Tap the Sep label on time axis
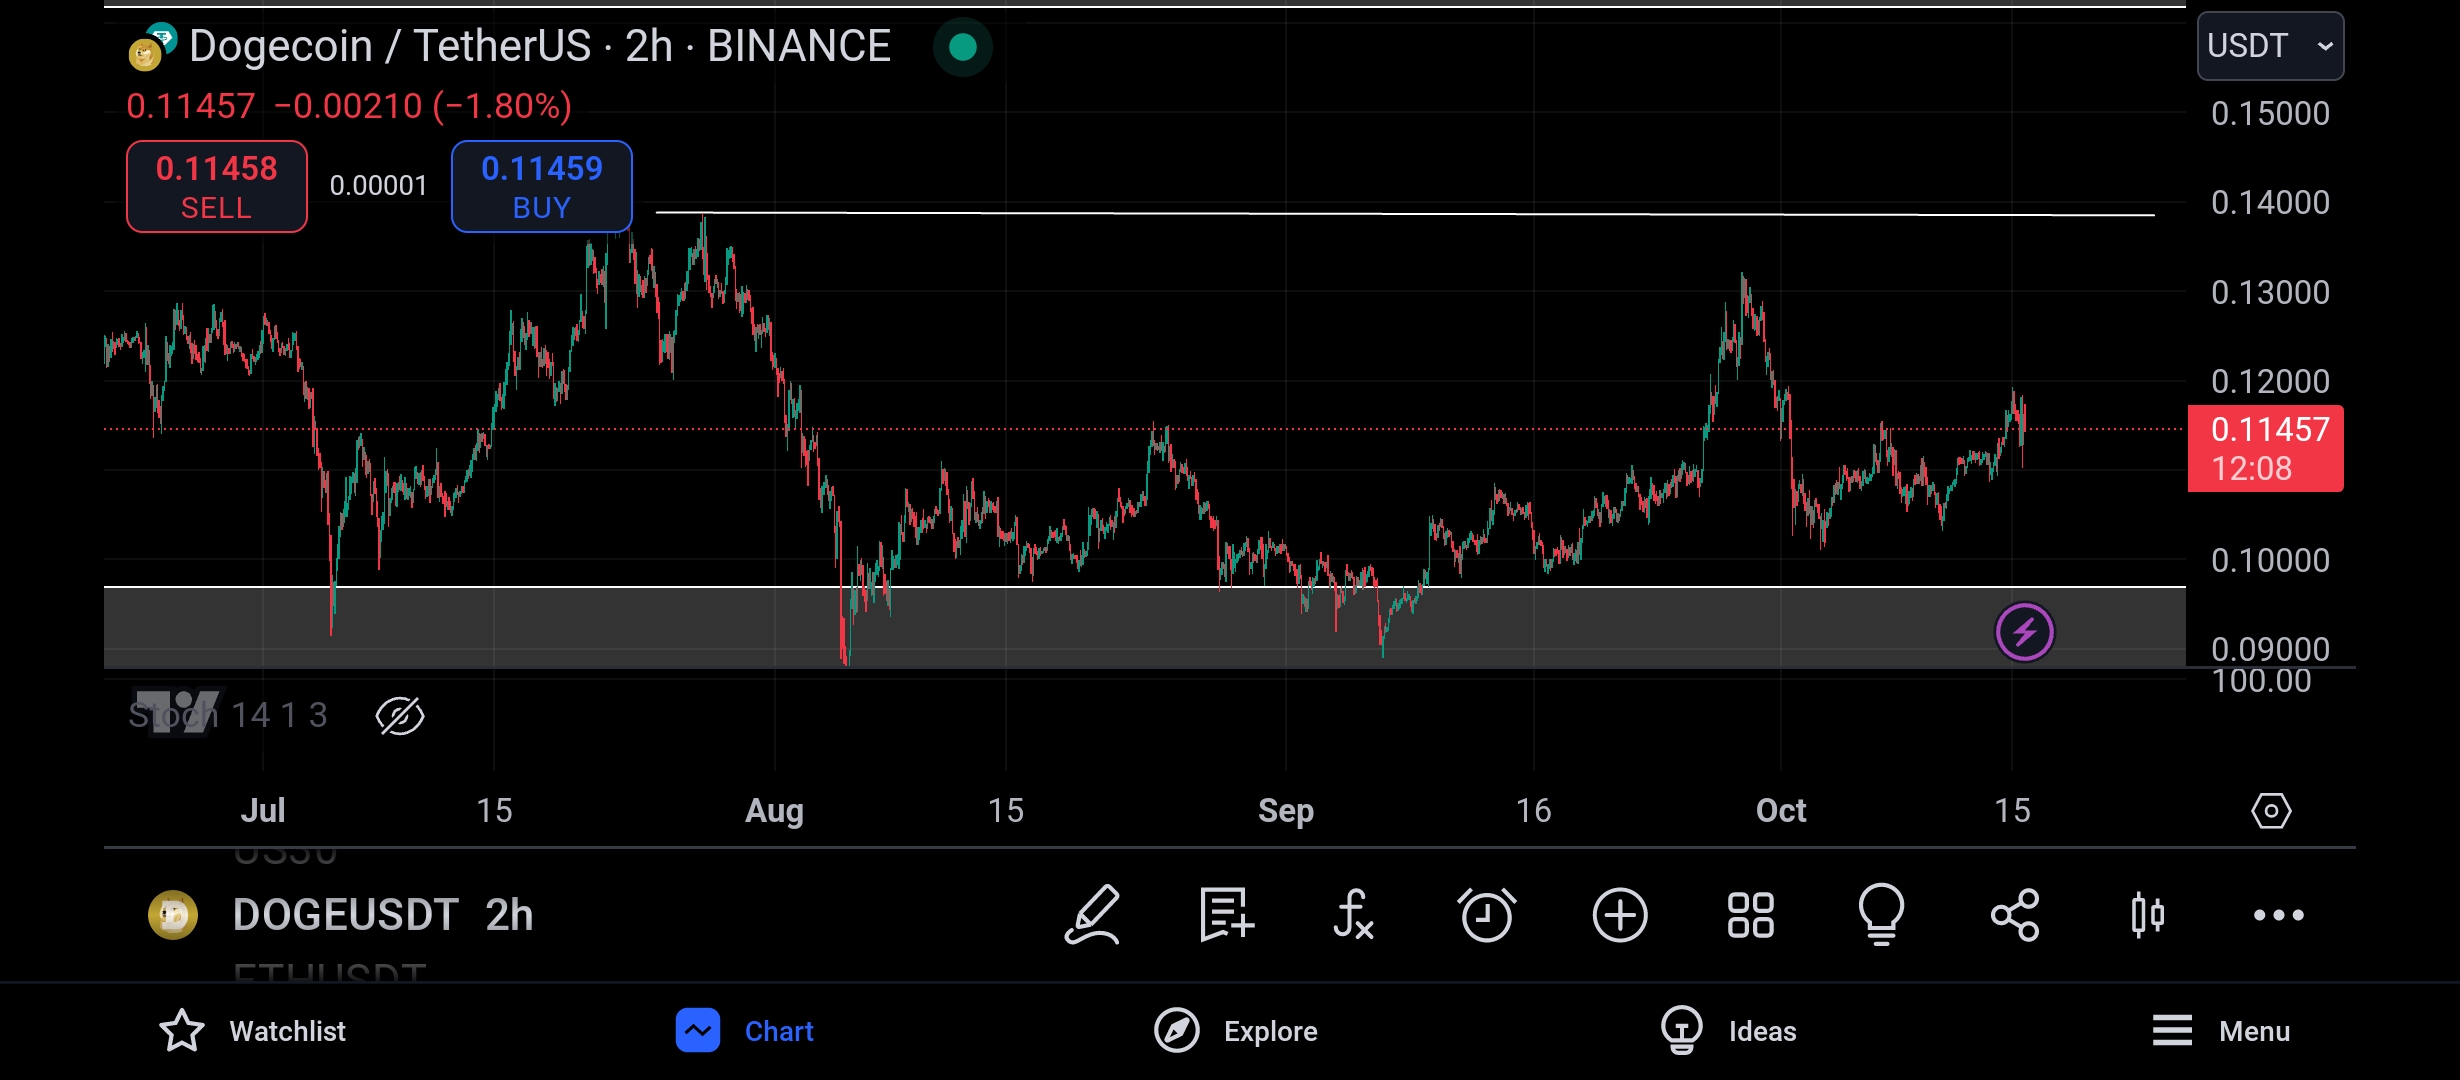 coord(1285,810)
